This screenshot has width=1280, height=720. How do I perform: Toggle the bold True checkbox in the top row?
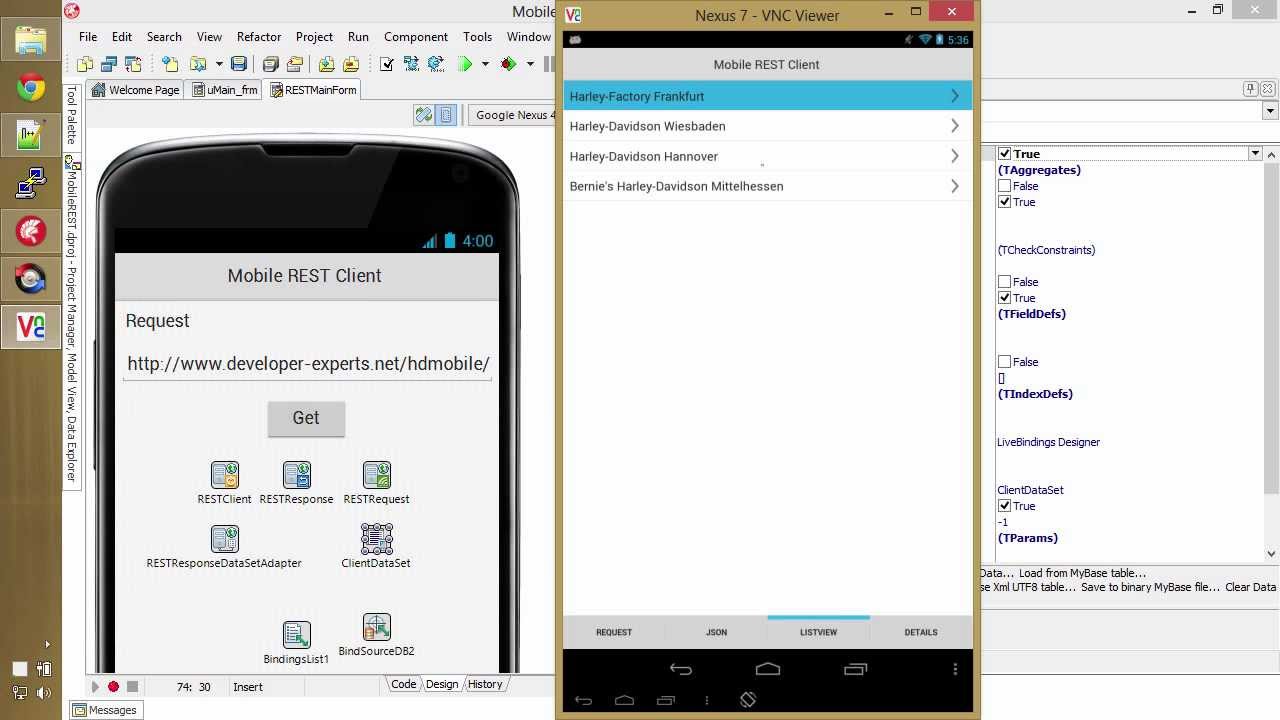[x=1005, y=154]
